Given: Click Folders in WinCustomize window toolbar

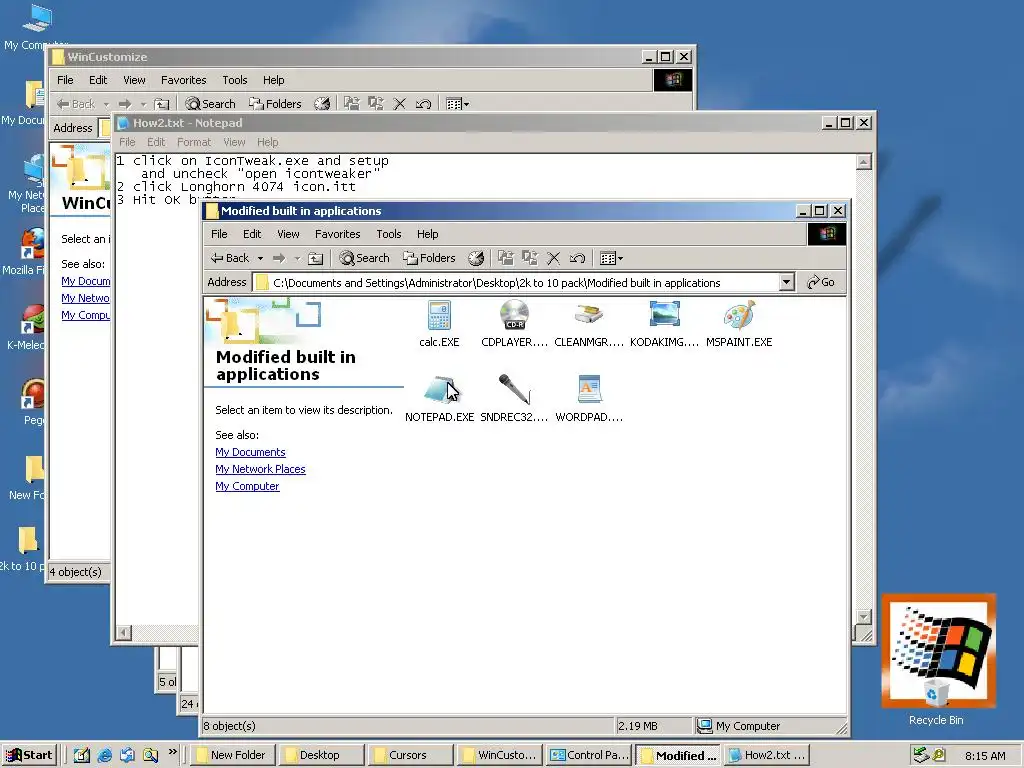Looking at the screenshot, I should pos(275,104).
